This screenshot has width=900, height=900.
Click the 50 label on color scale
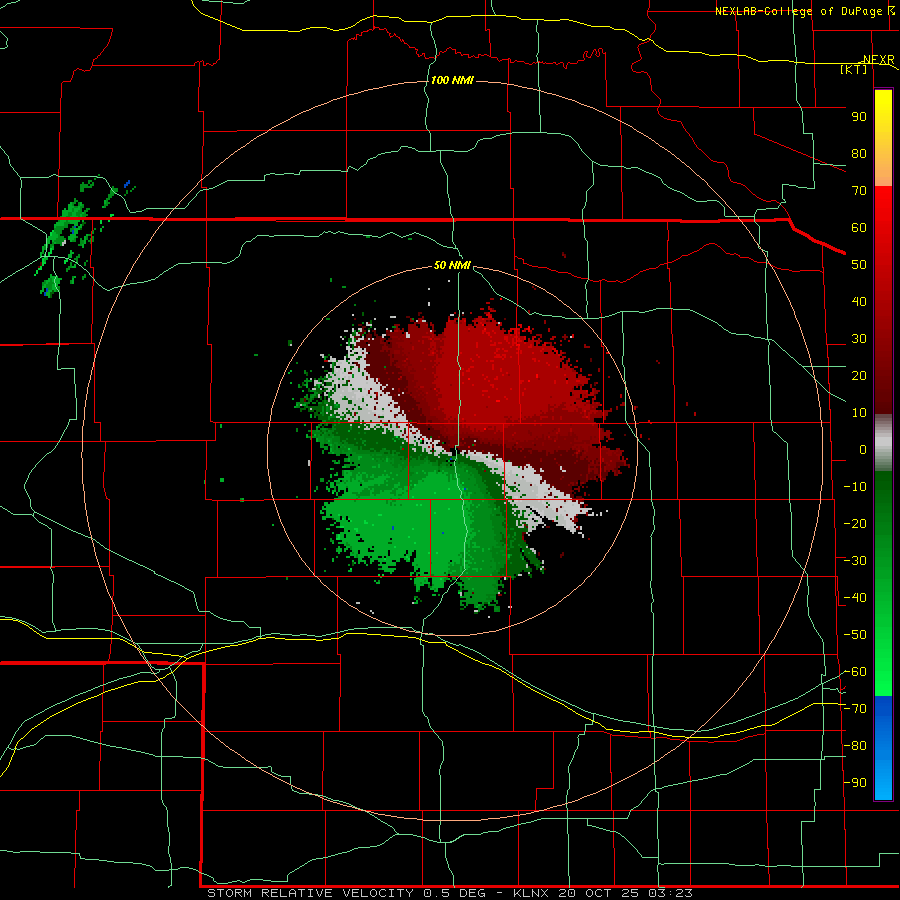(859, 265)
